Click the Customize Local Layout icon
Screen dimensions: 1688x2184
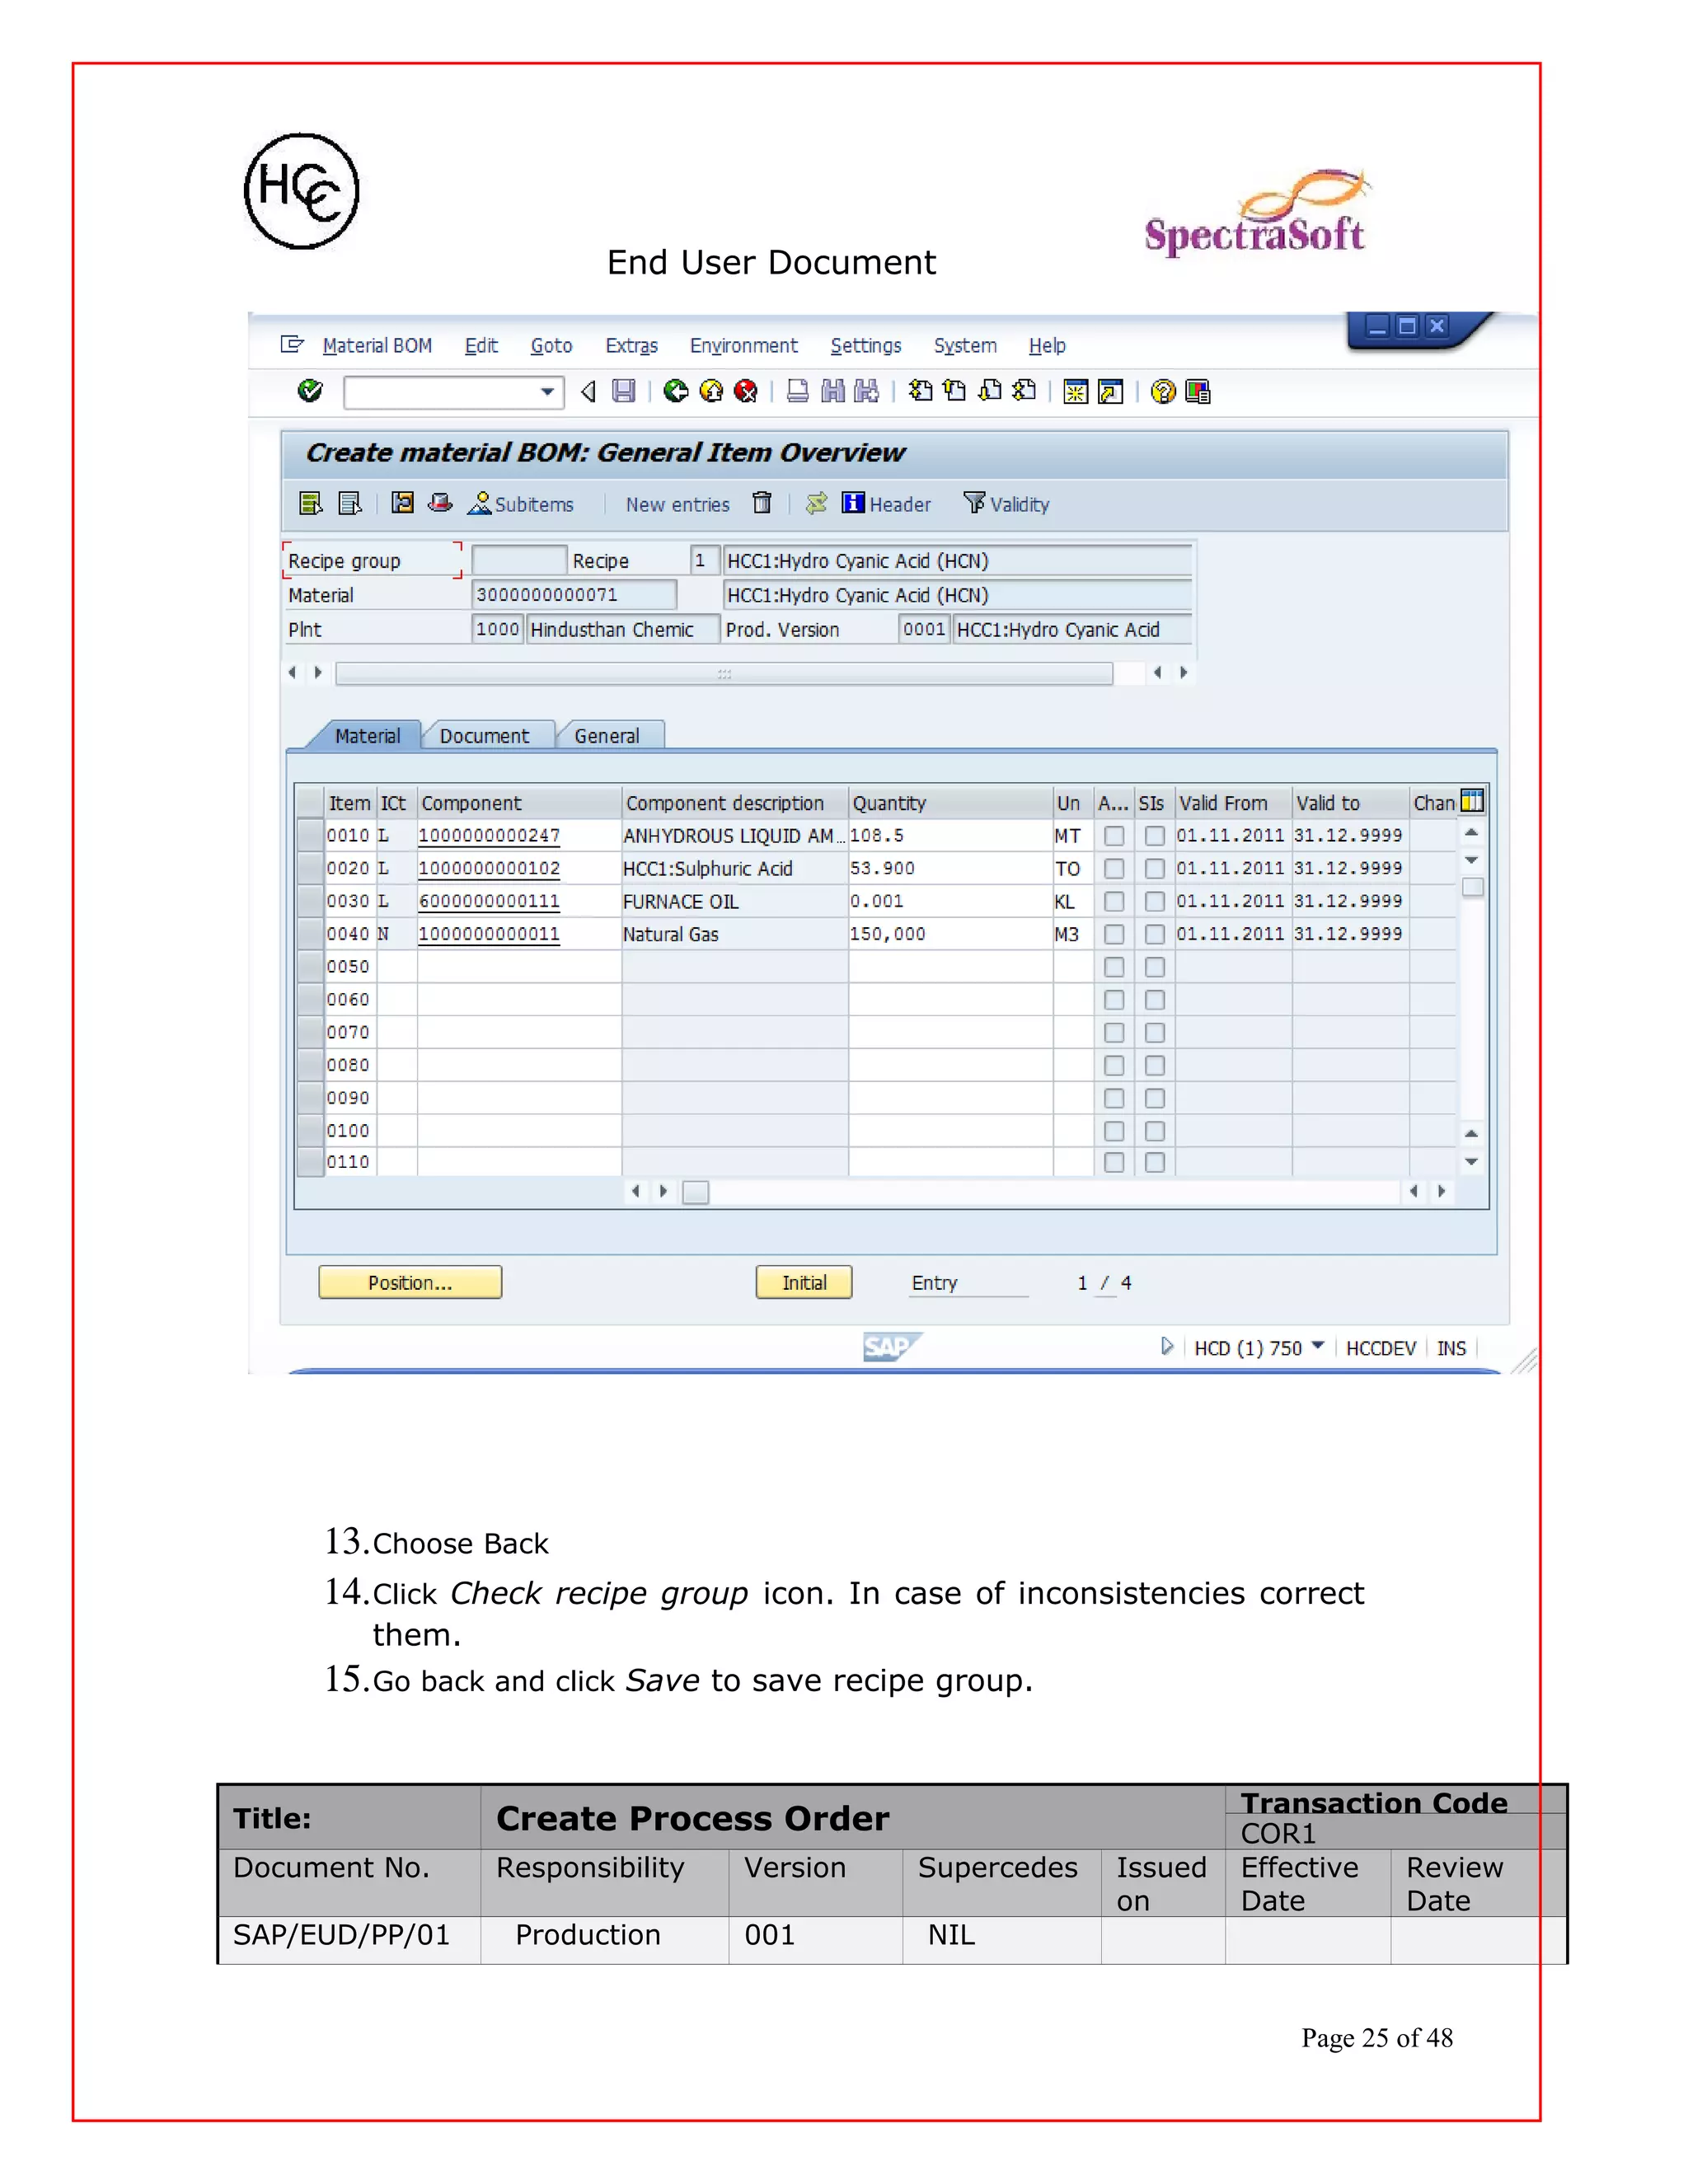[x=1197, y=392]
